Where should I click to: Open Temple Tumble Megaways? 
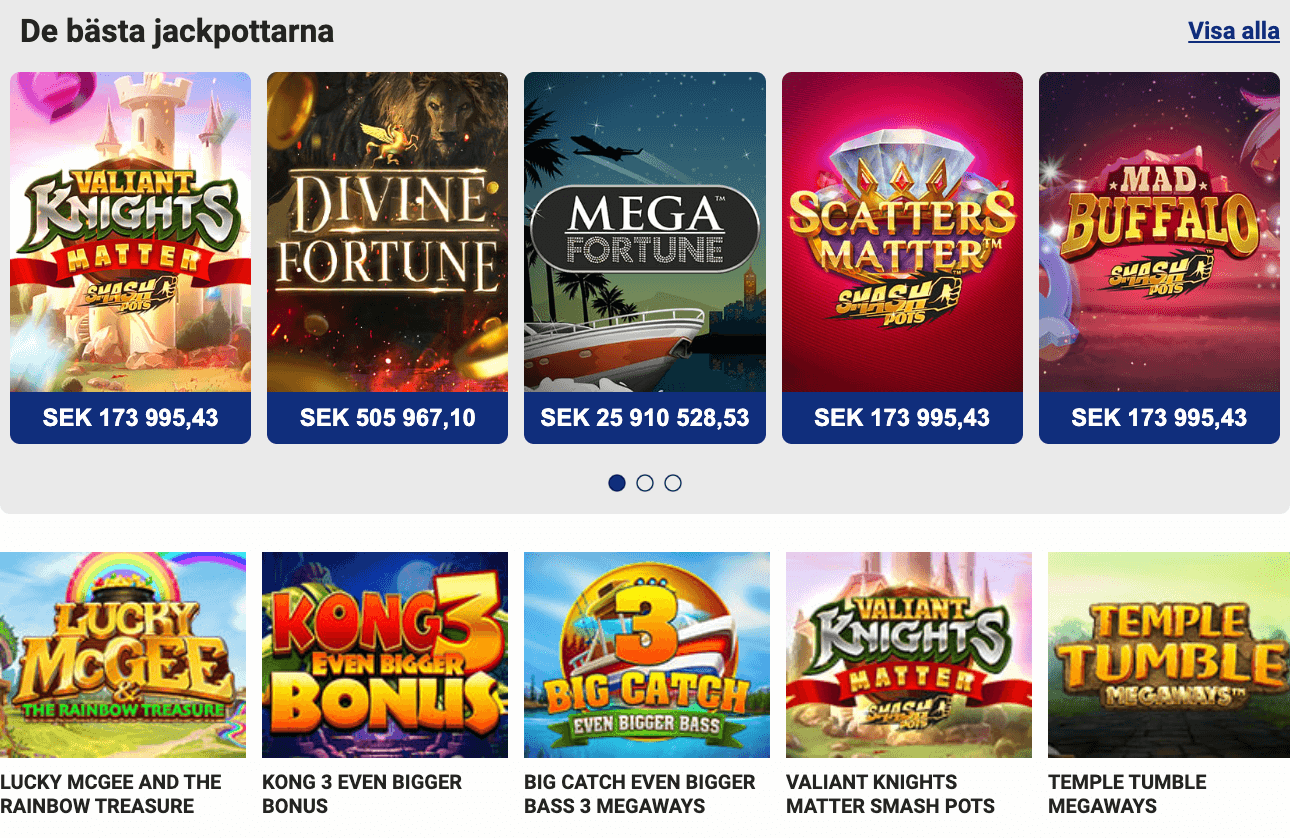click(1169, 655)
